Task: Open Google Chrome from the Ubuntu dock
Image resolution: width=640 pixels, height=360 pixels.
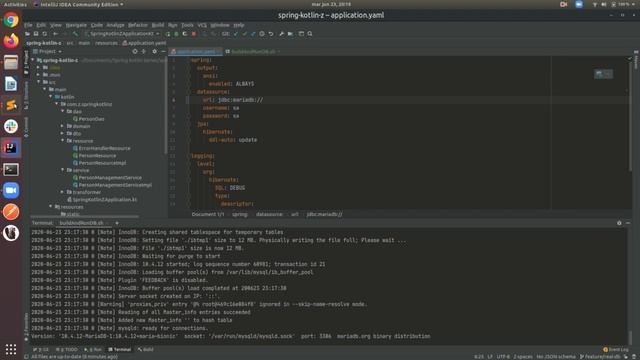Action: (x=11, y=20)
